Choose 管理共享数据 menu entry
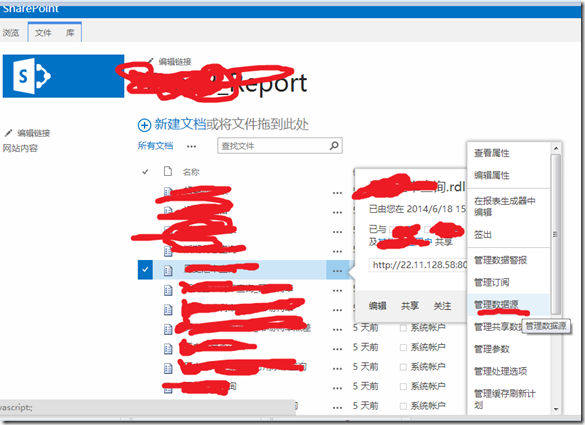 click(x=497, y=327)
